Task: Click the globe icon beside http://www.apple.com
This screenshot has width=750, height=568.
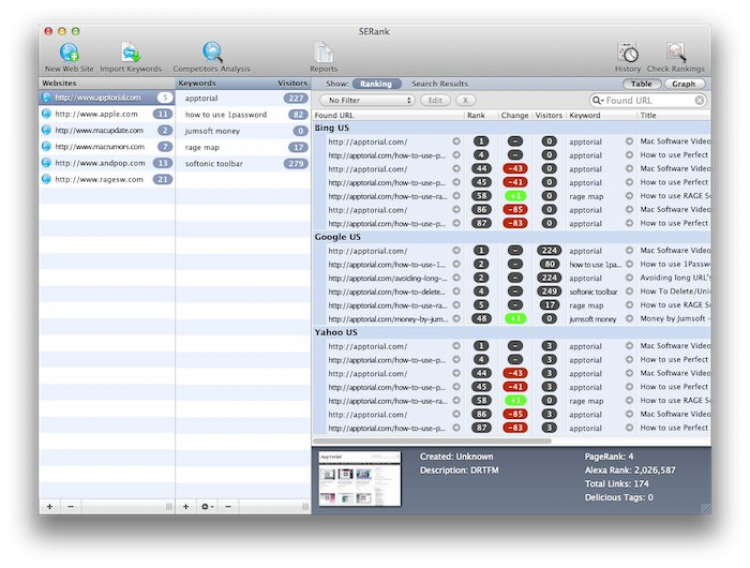Action: pos(46,114)
